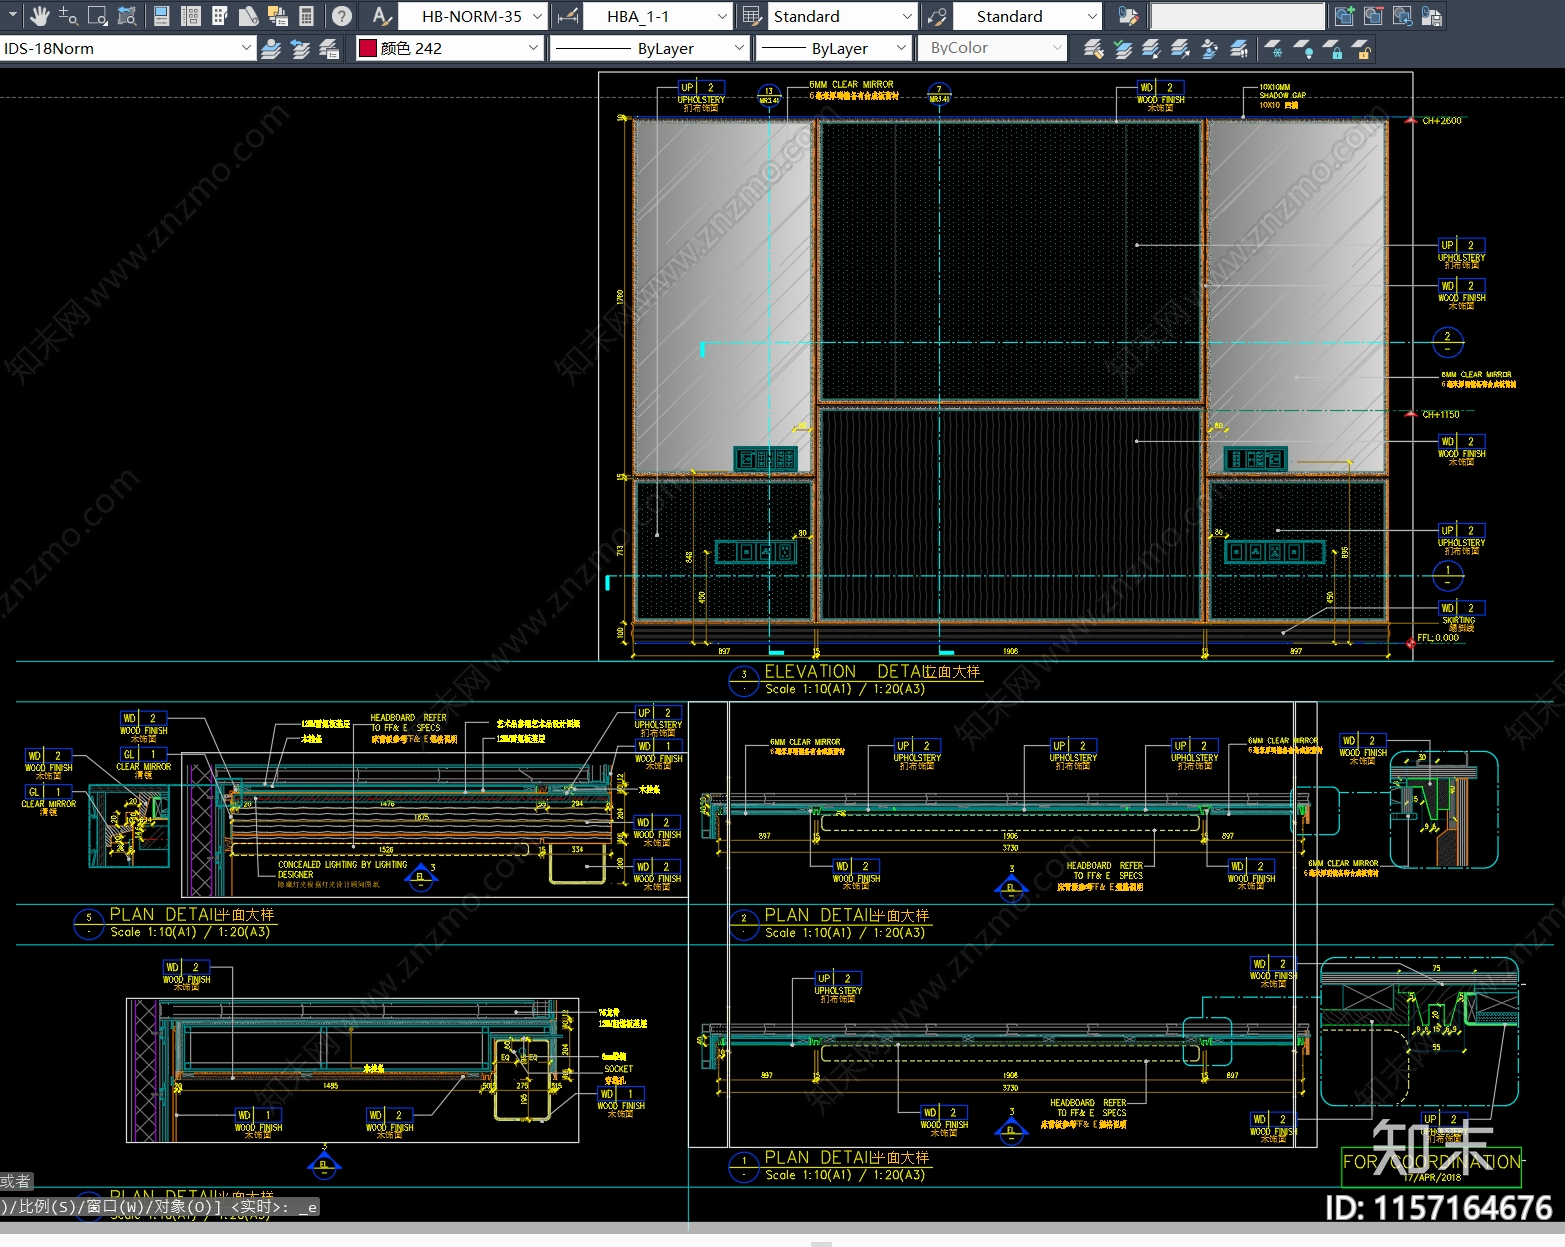This screenshot has width=1565, height=1247.
Task: Click the Zoom Realtime magnifier icon
Action: tap(68, 16)
